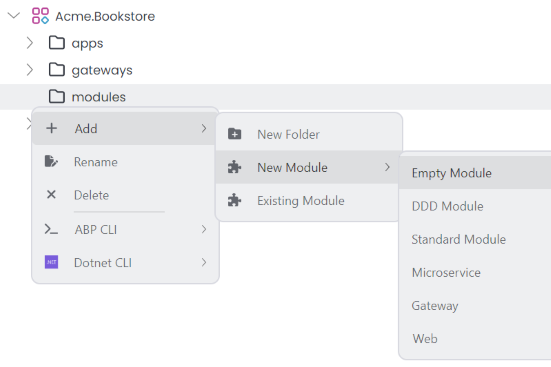The image size is (551, 367).
Task: Open the Add submenu arrow
Action: coord(204,128)
